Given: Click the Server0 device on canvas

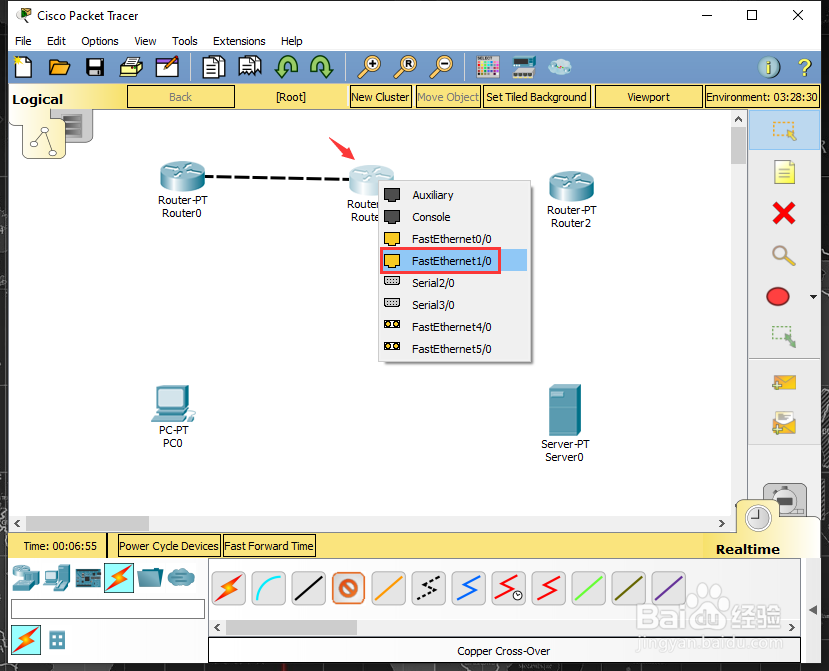Looking at the screenshot, I should tap(565, 410).
